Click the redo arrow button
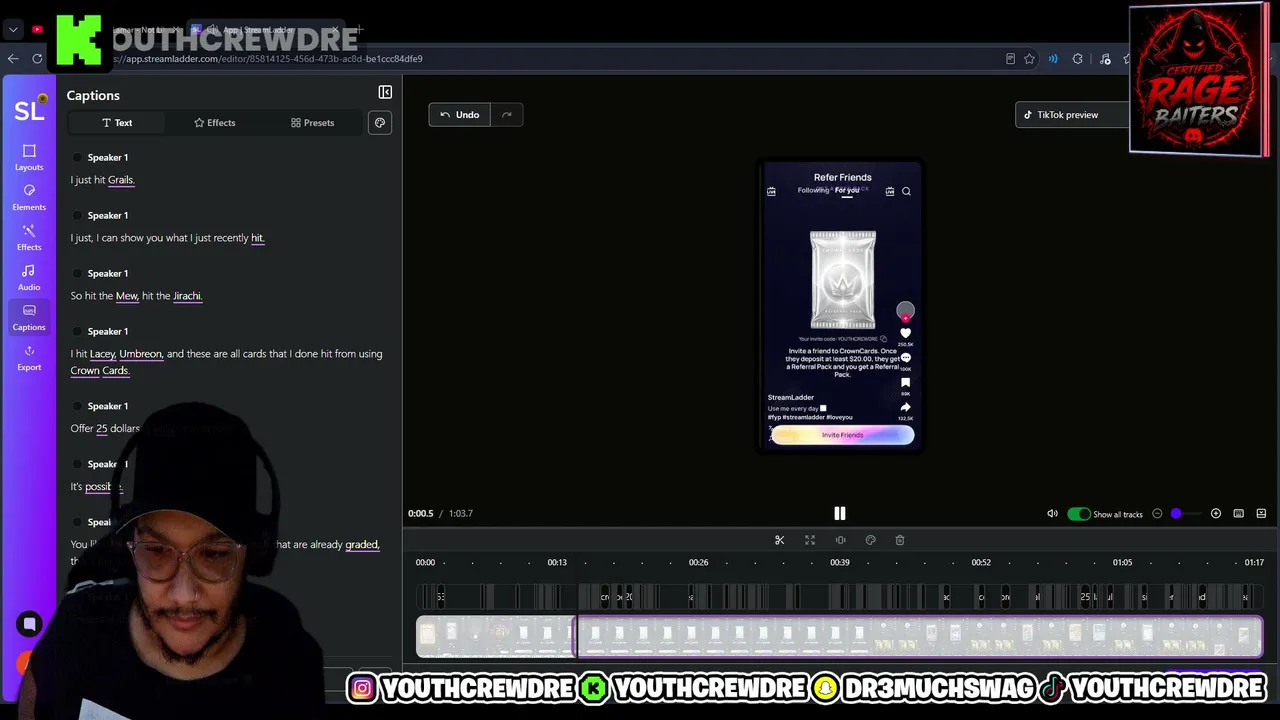This screenshot has width=1280, height=720. click(507, 115)
